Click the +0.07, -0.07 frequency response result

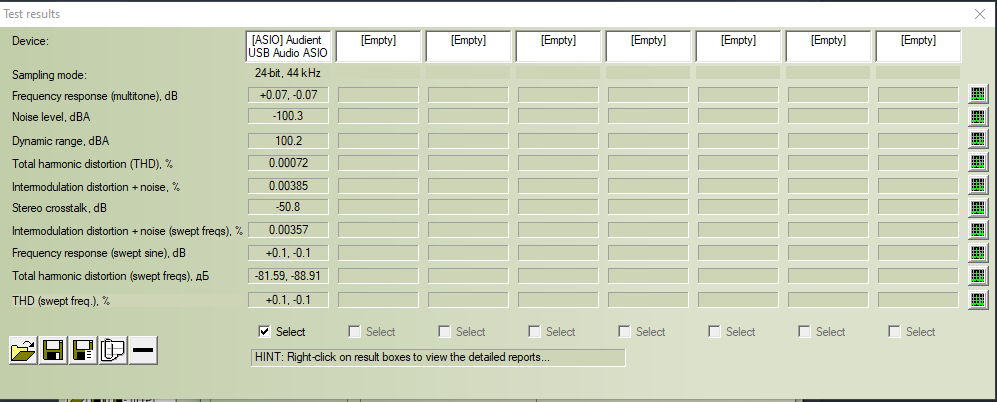pyautogui.click(x=289, y=95)
